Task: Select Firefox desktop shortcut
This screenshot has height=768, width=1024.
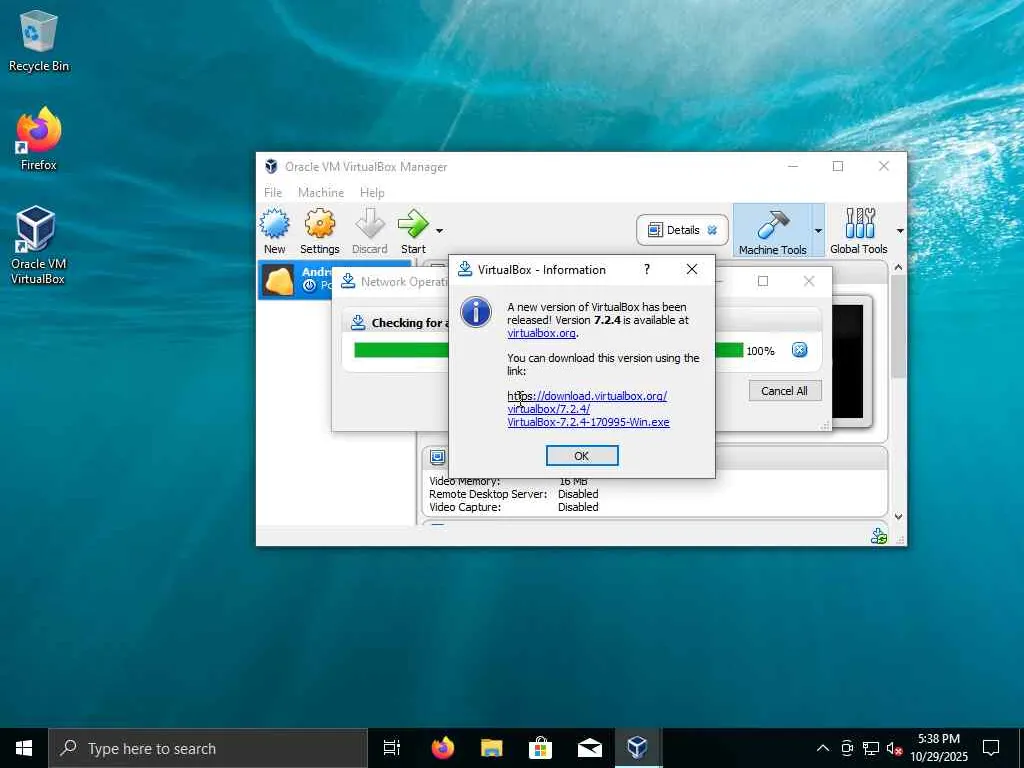Action: click(x=39, y=139)
